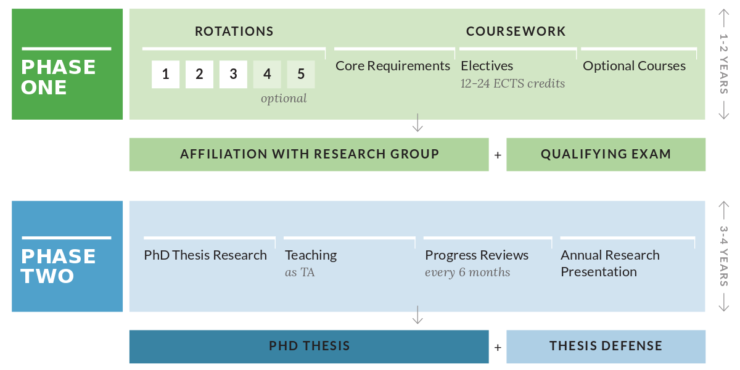740x370 pixels.
Task: Click optional rotation box 5
Action: click(x=301, y=74)
